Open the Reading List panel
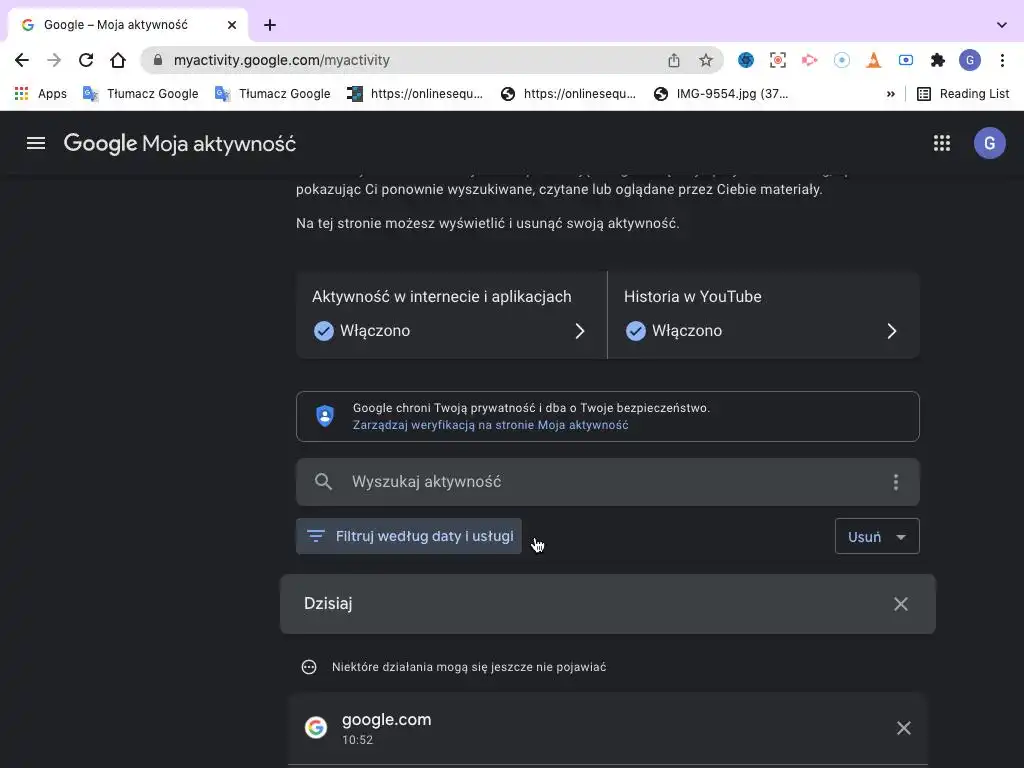The width and height of the screenshot is (1024, 768). [x=963, y=94]
